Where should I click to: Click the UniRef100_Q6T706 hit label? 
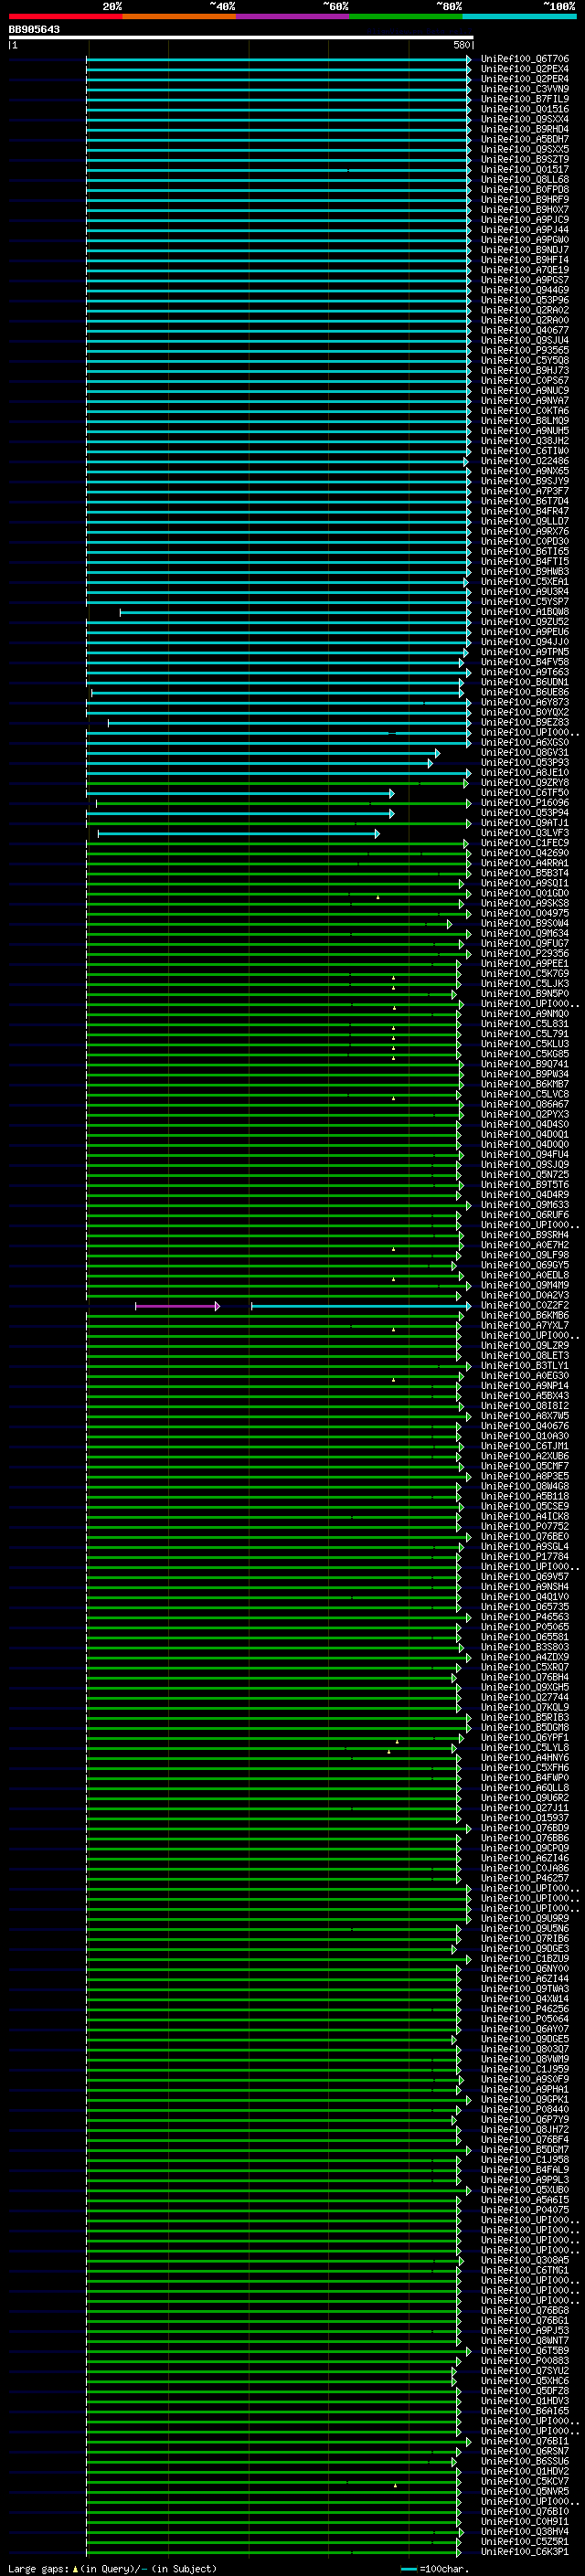coord(524,59)
